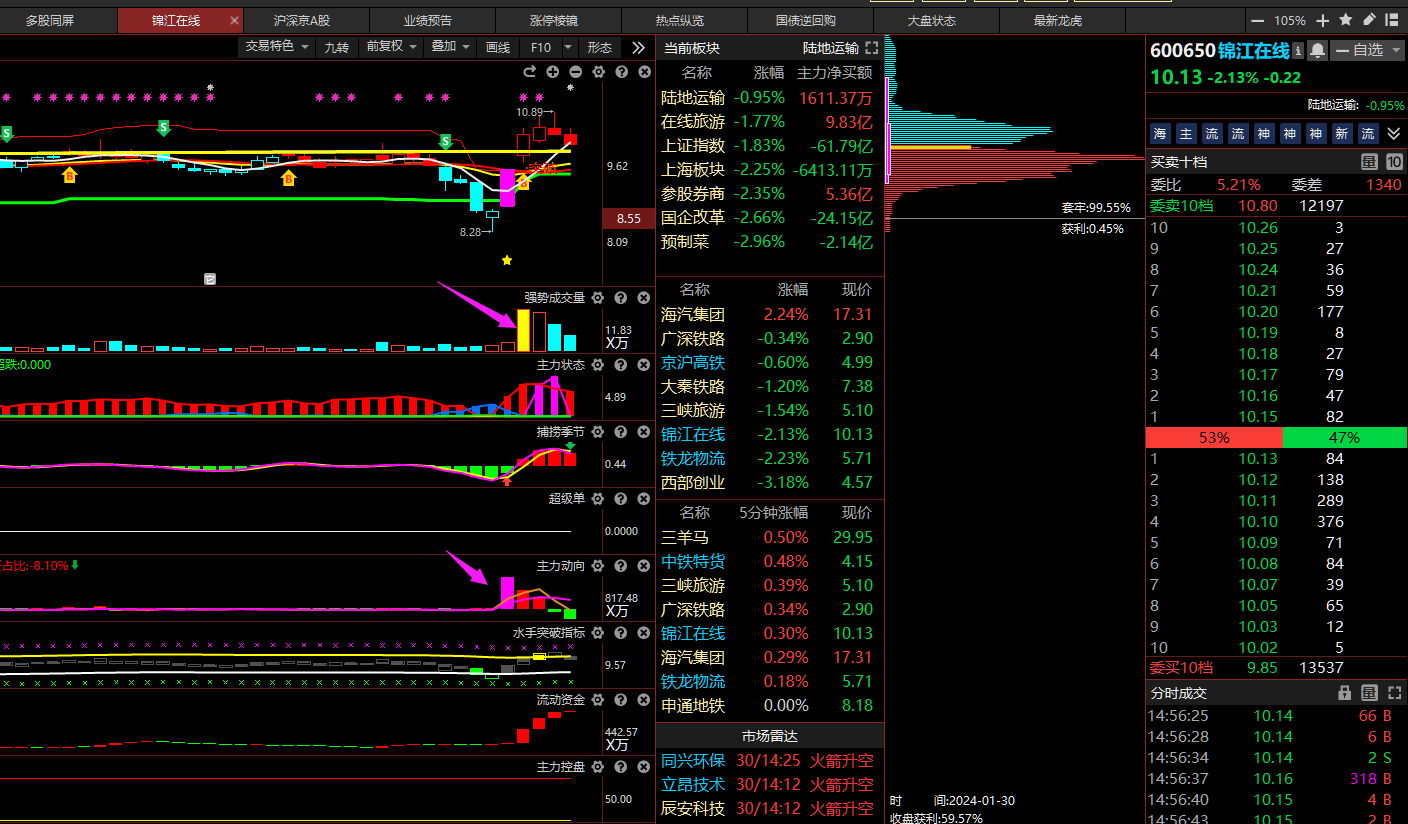
Task: Open stock info icon next to 锦江在线
Action: (x=1298, y=50)
